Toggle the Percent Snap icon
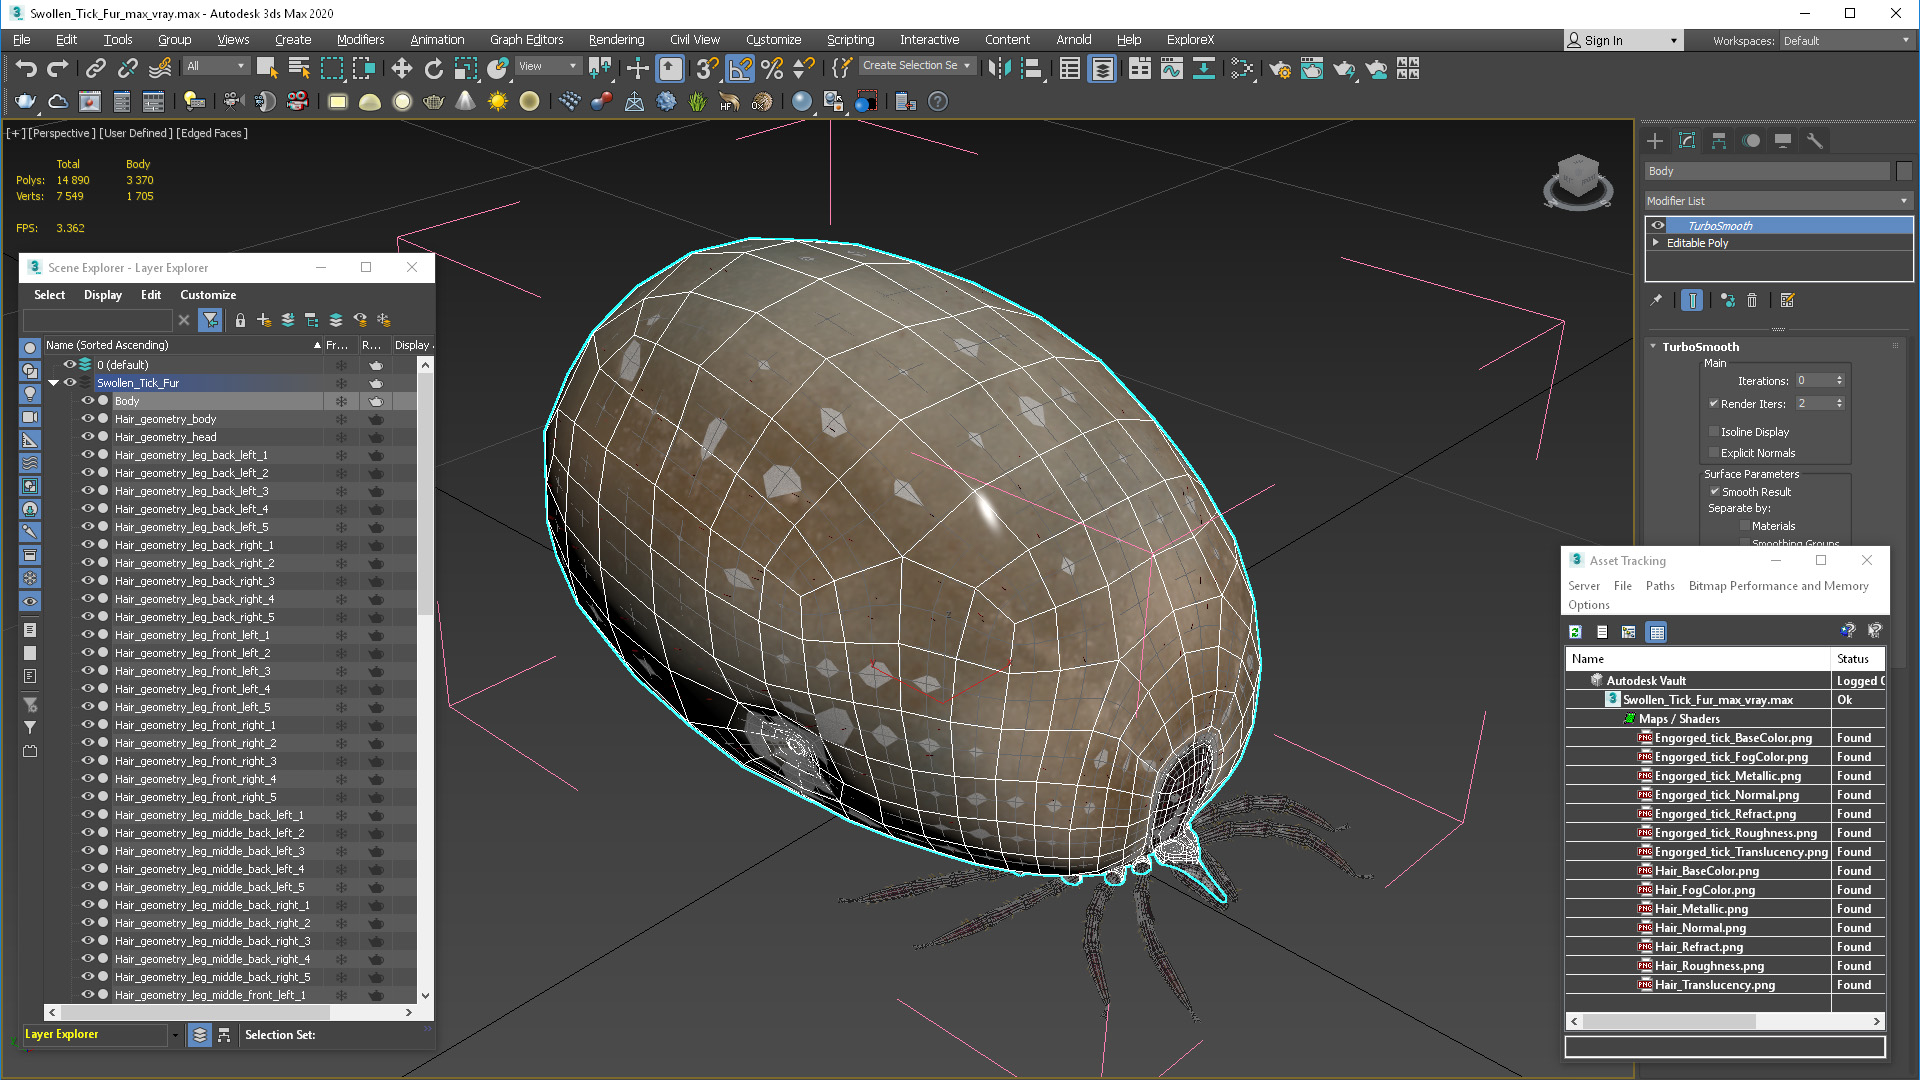This screenshot has width=1920, height=1080. click(772, 68)
